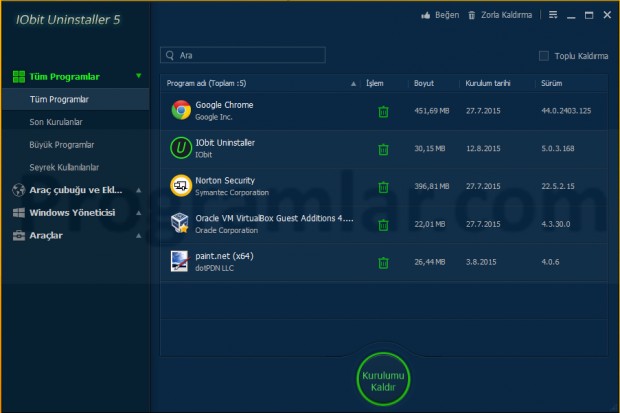Screen dimensions: 620x413
Task: Sort by Boyut column header
Action: click(x=423, y=83)
